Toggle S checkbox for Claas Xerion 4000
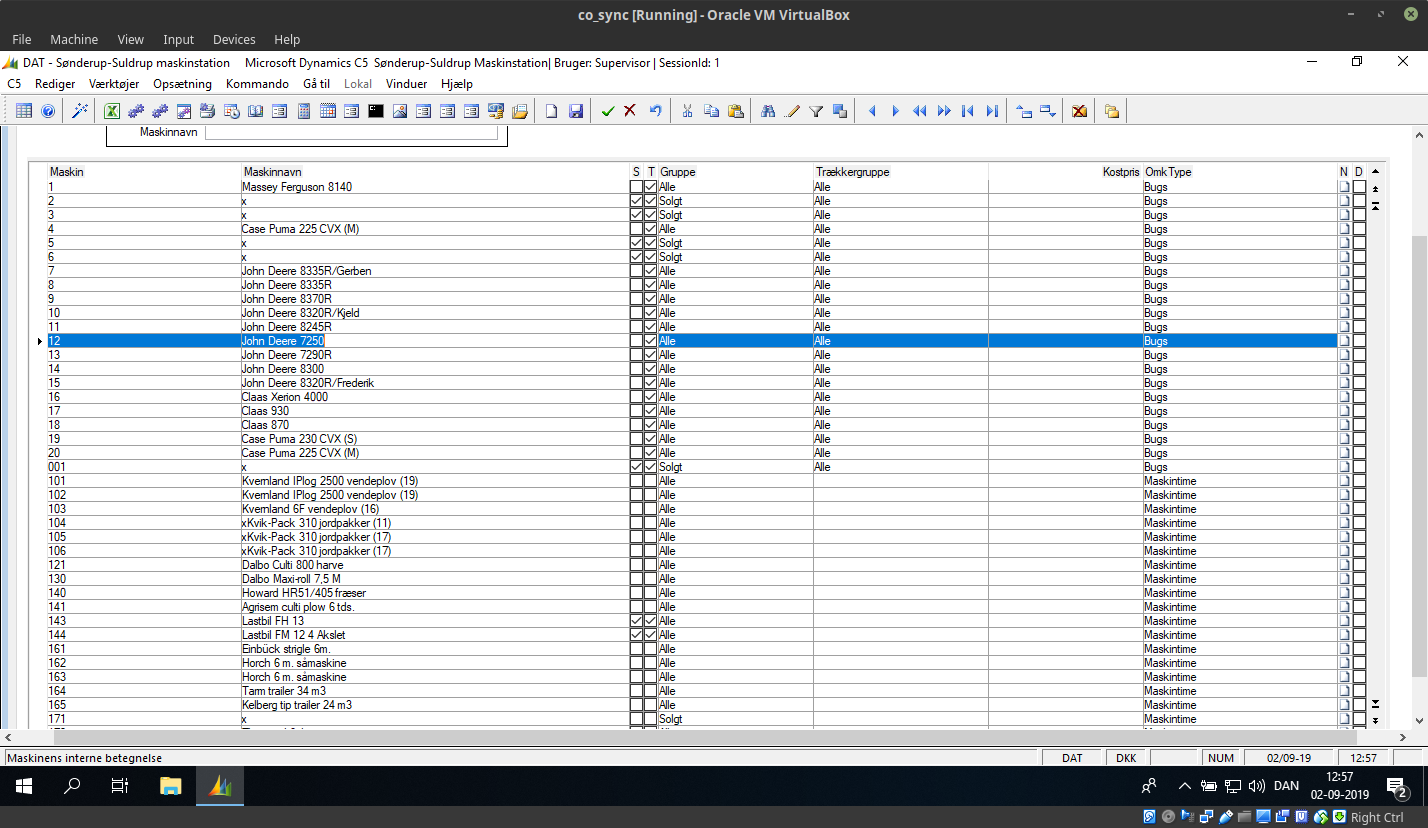 636,397
